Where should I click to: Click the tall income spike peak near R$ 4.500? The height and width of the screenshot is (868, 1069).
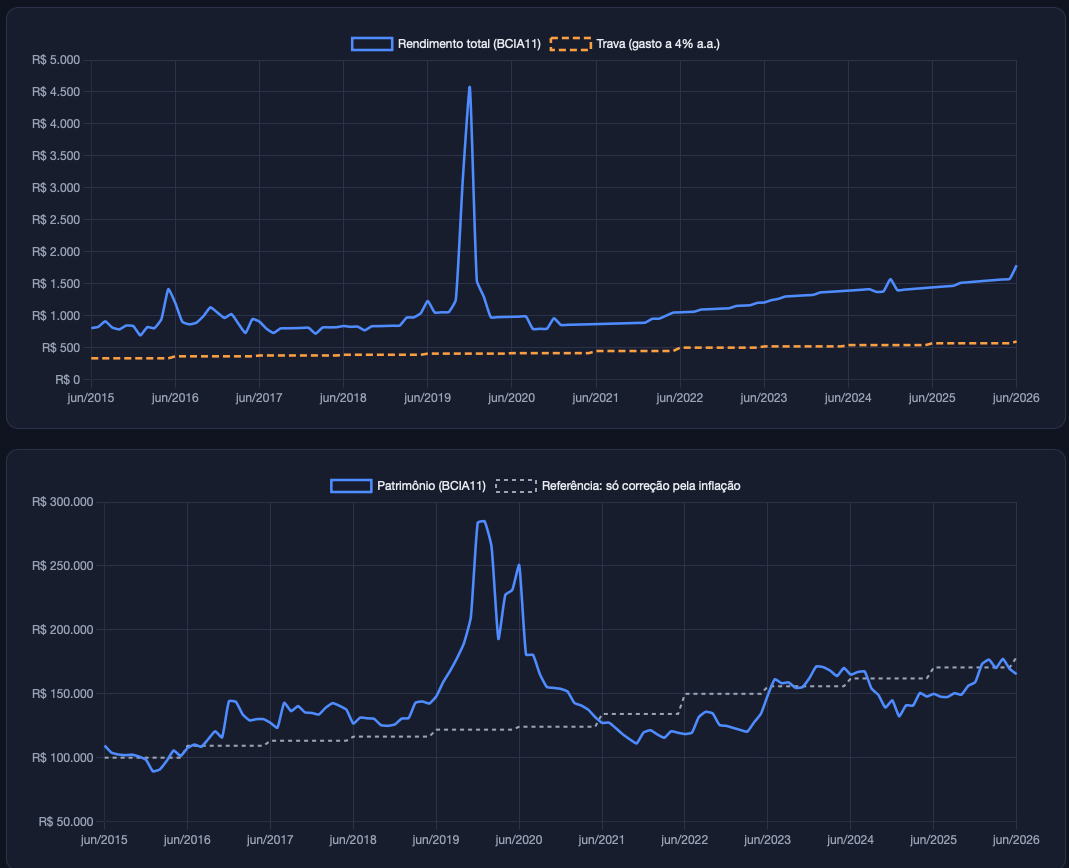[x=469, y=87]
